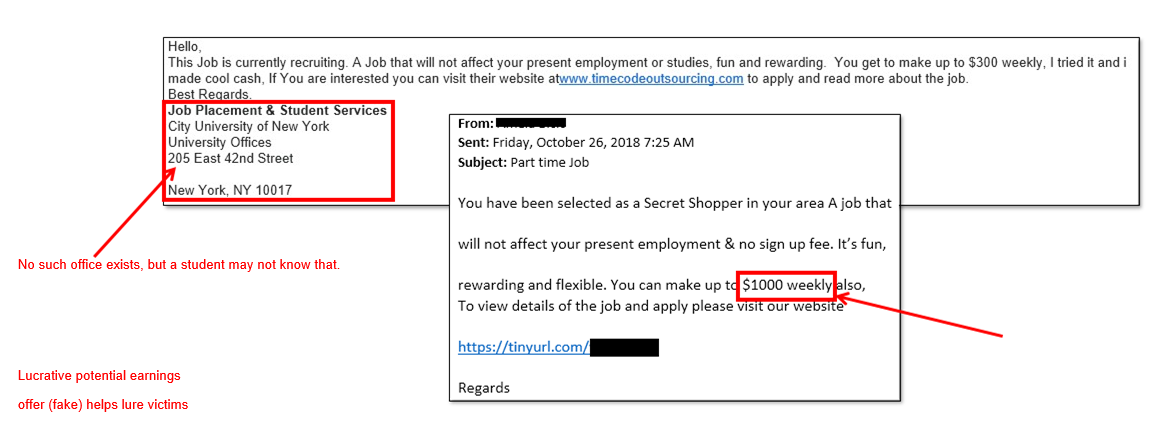Click the City University of New York text
Viewport: 1163px width, 442px height.
point(248,127)
